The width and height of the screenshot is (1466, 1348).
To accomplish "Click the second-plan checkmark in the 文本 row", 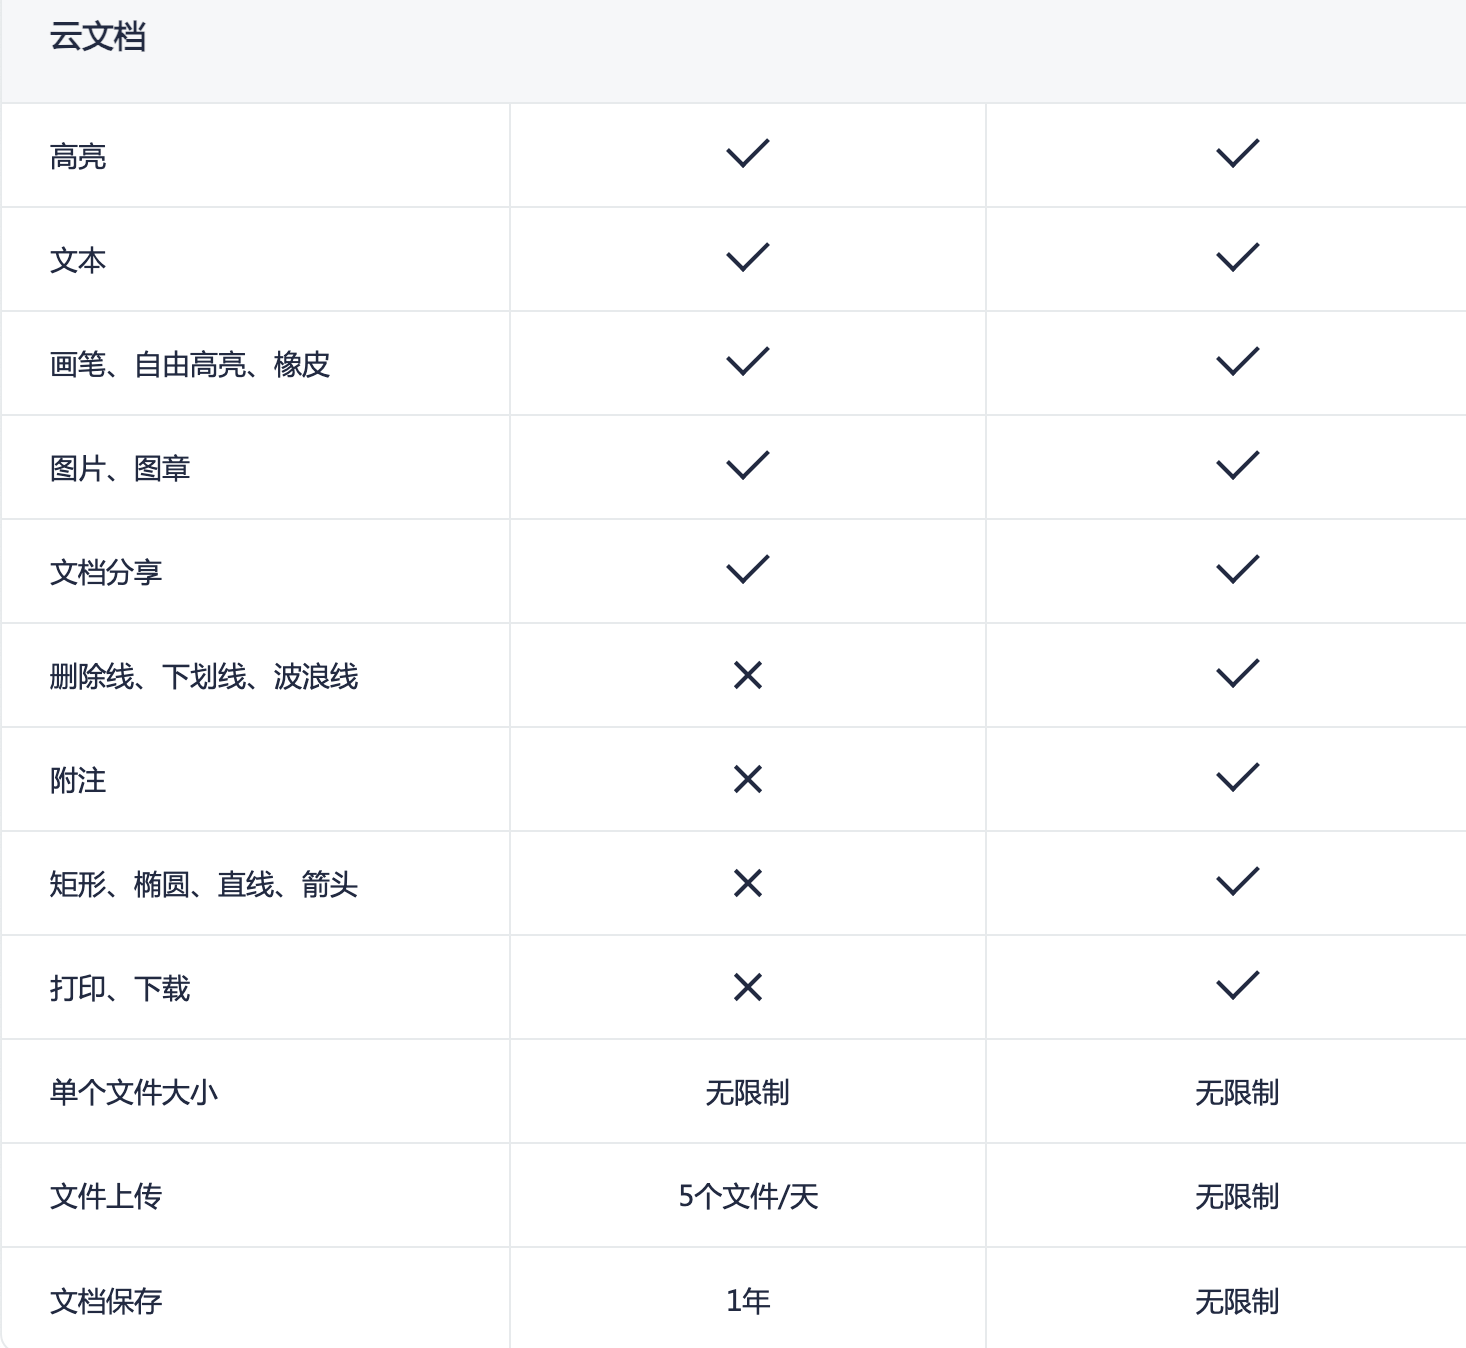I will tap(1237, 258).
